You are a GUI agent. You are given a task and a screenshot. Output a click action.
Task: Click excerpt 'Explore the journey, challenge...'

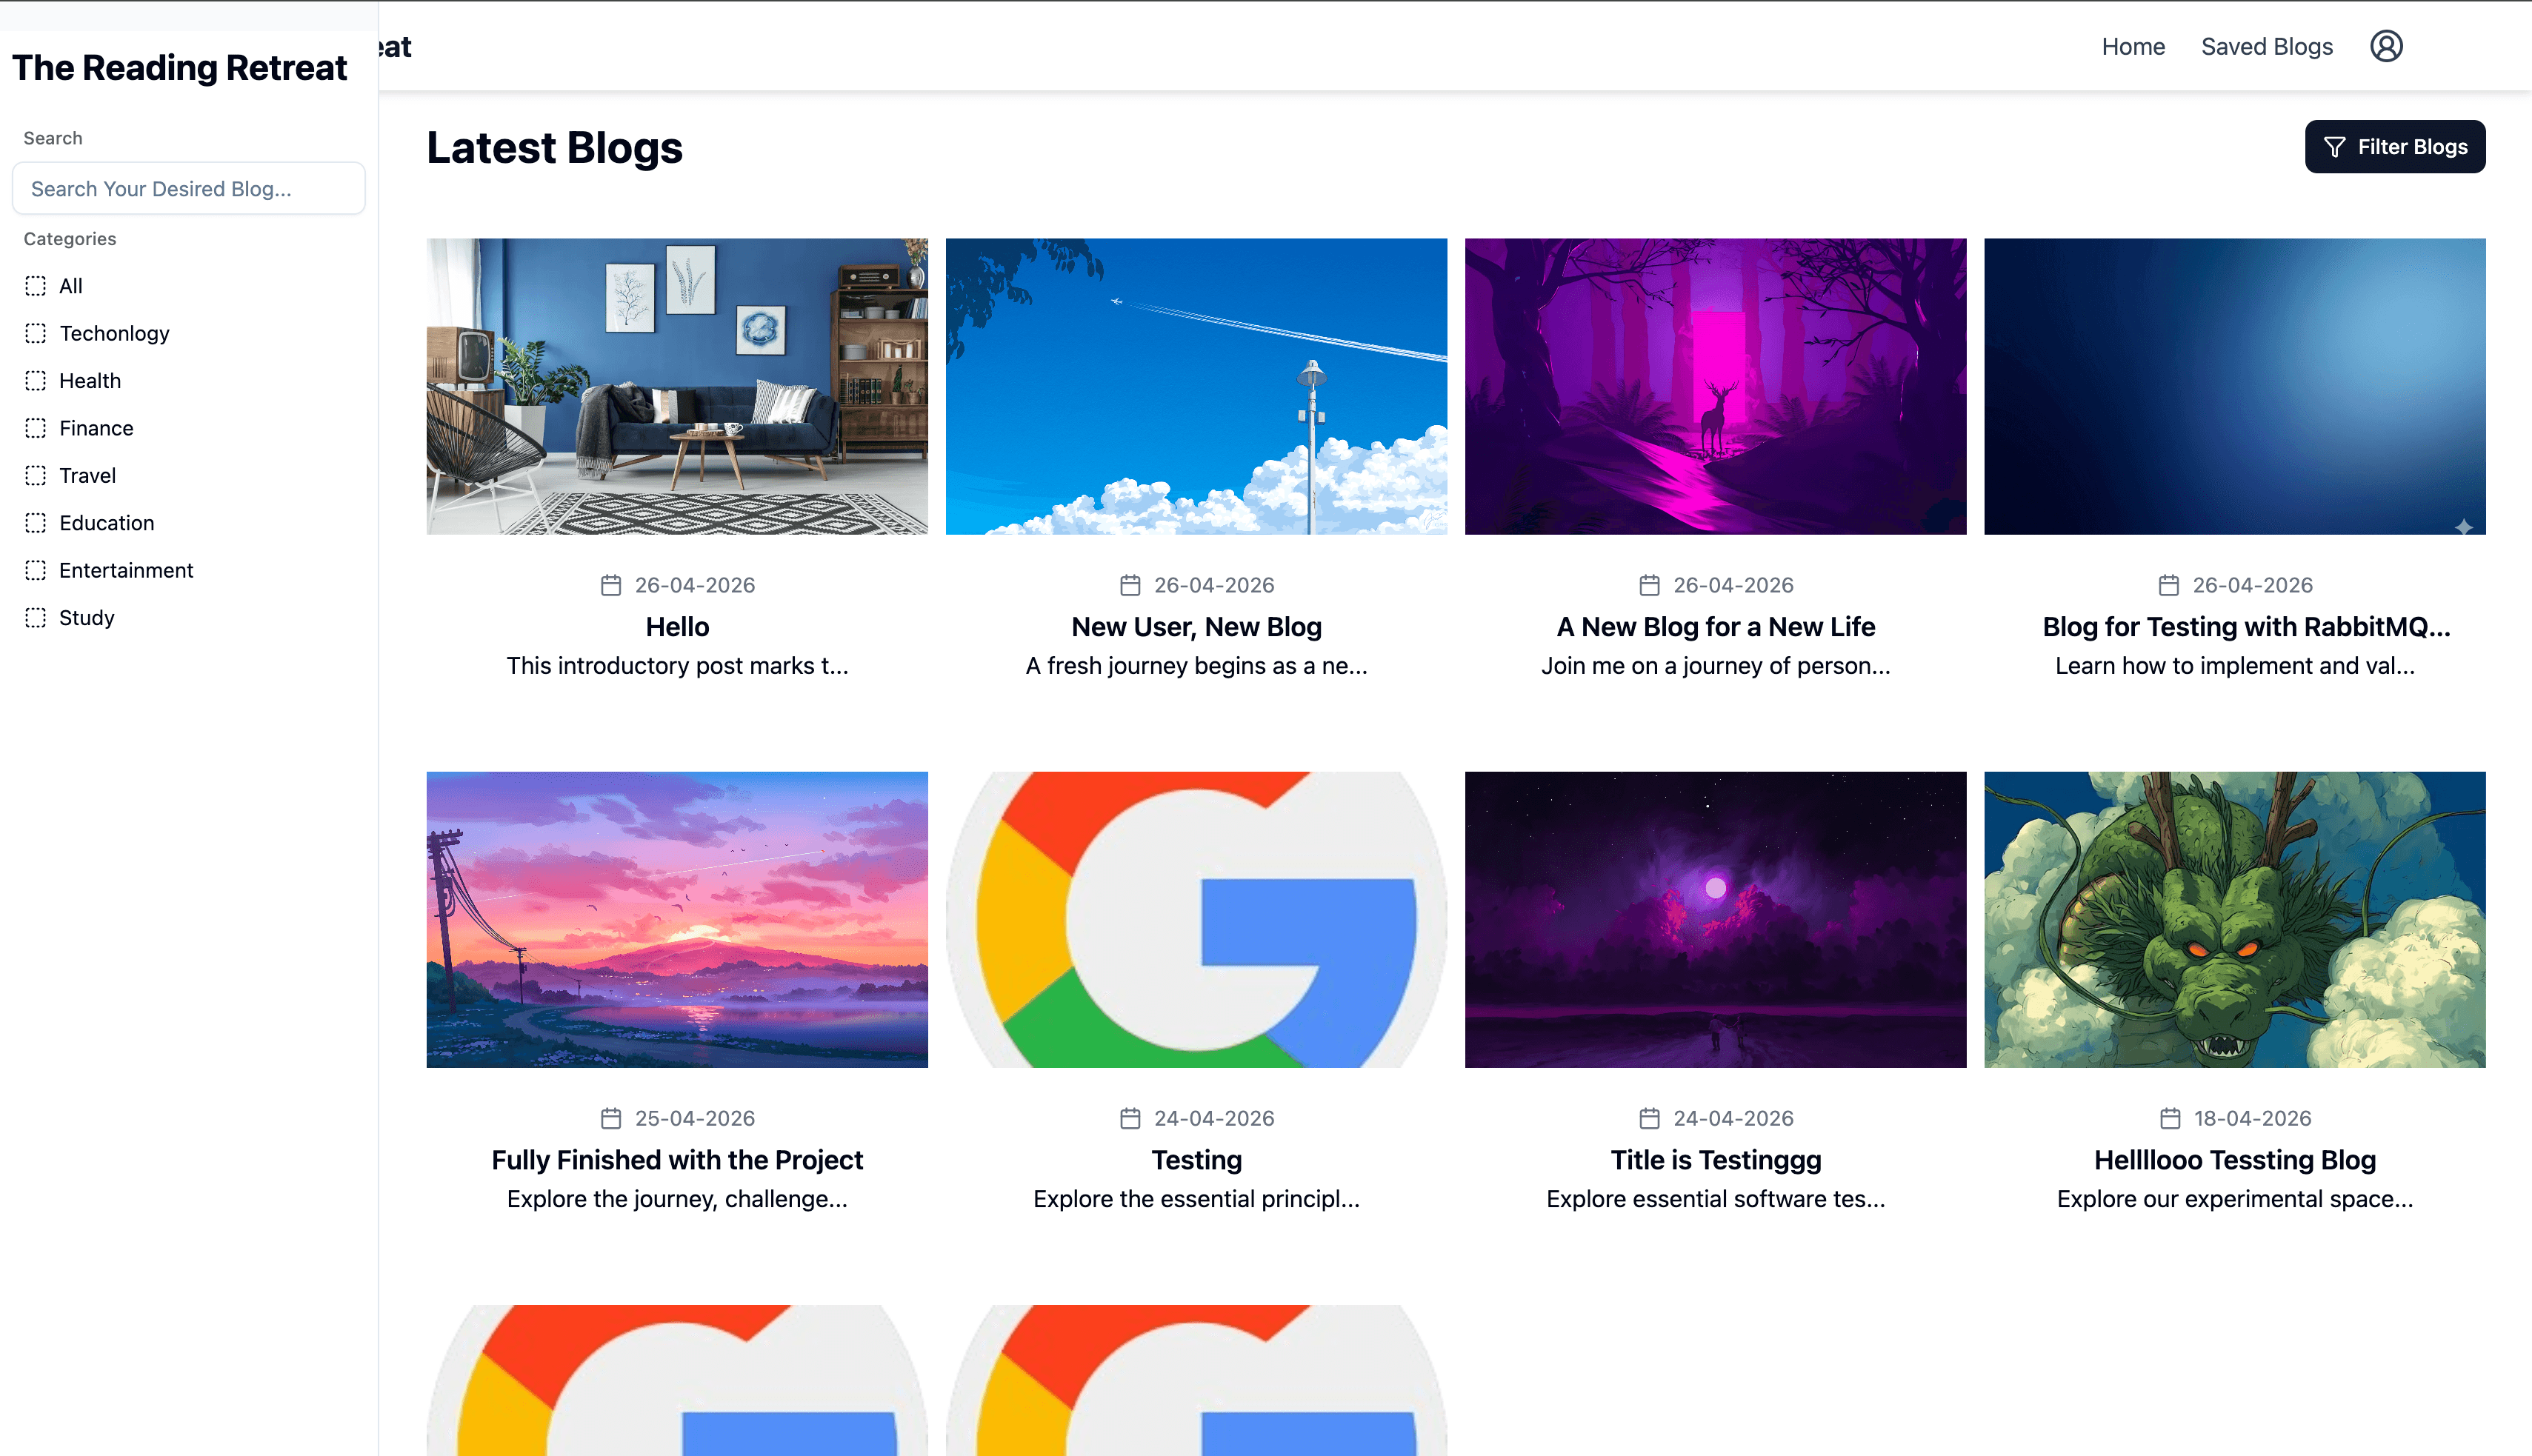[x=677, y=1199]
